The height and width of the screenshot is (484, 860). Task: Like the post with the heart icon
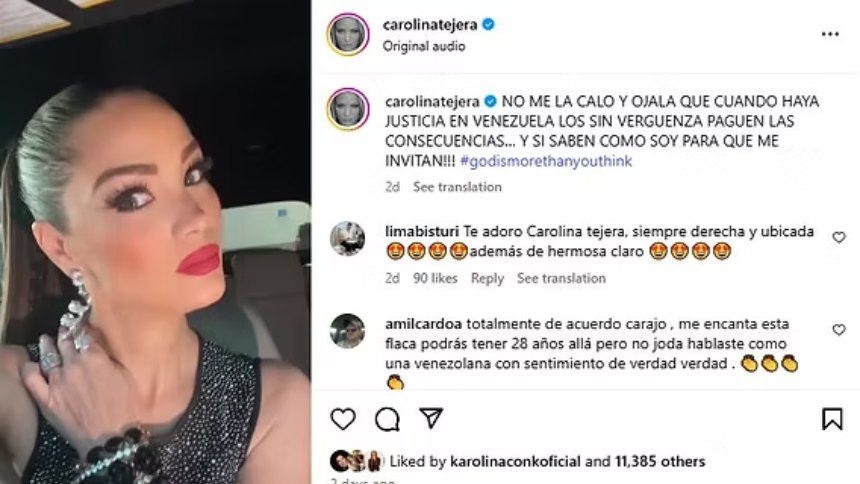pyautogui.click(x=343, y=419)
